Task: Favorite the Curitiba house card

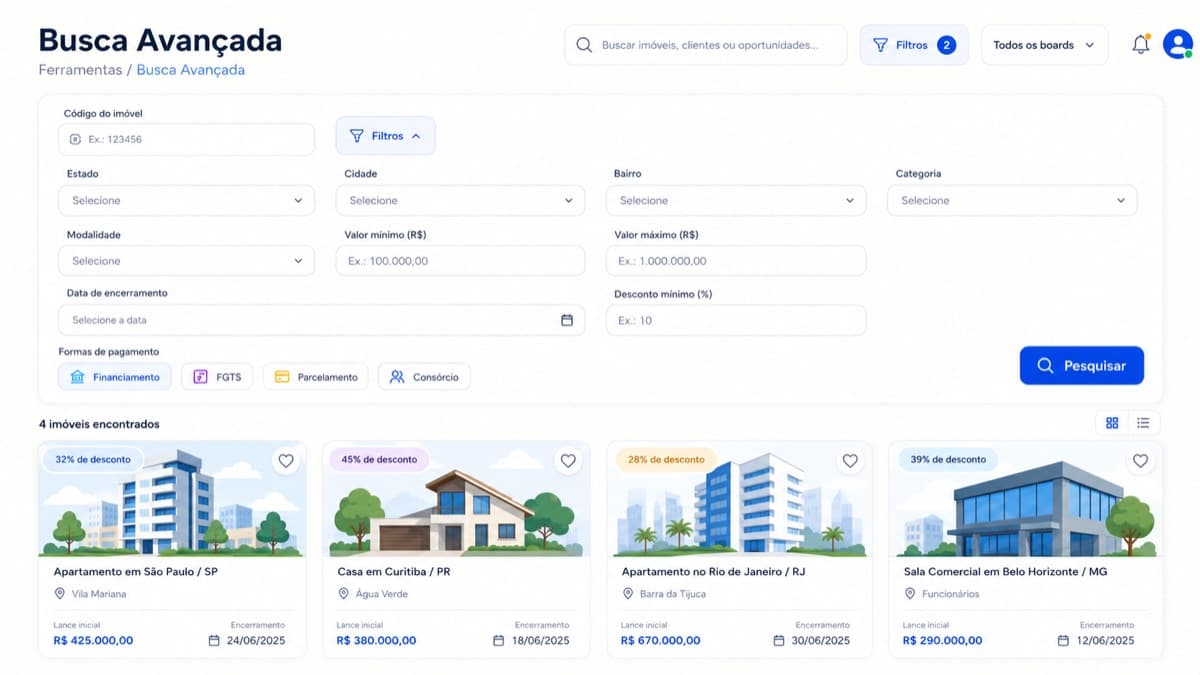Action: [568, 461]
